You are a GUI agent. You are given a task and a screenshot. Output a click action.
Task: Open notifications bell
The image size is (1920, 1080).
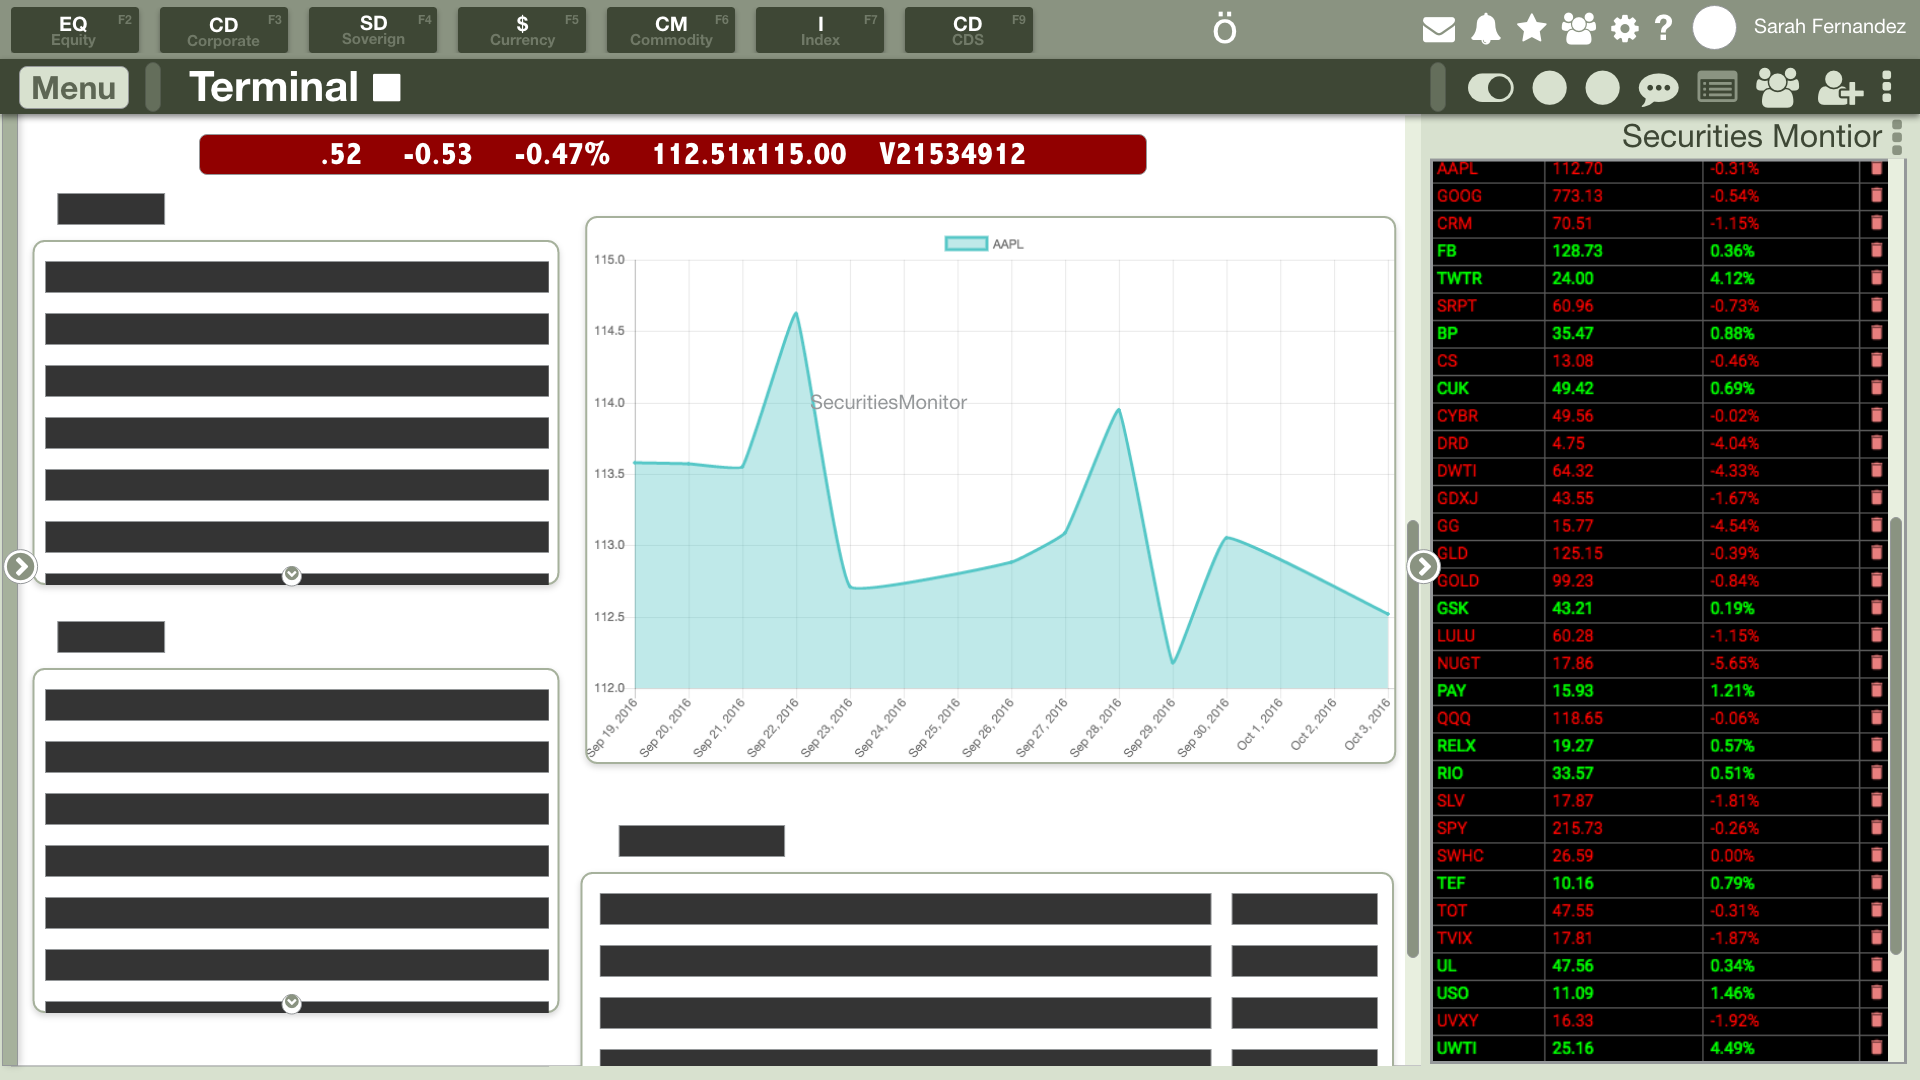[1485, 29]
